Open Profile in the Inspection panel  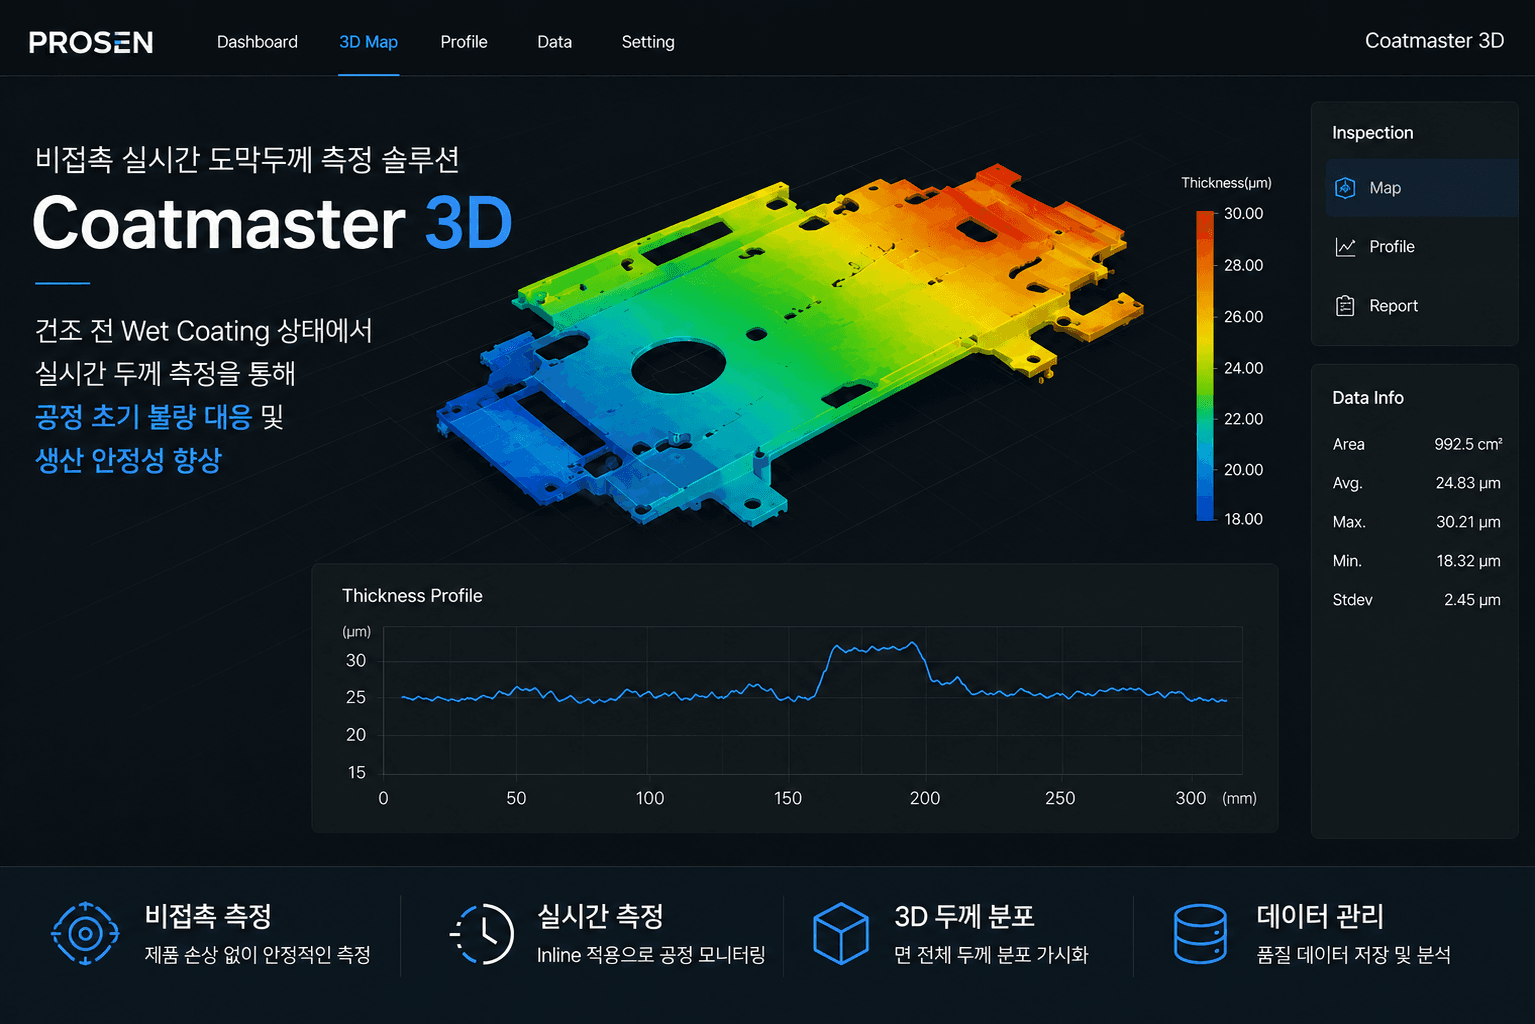tap(1422, 247)
